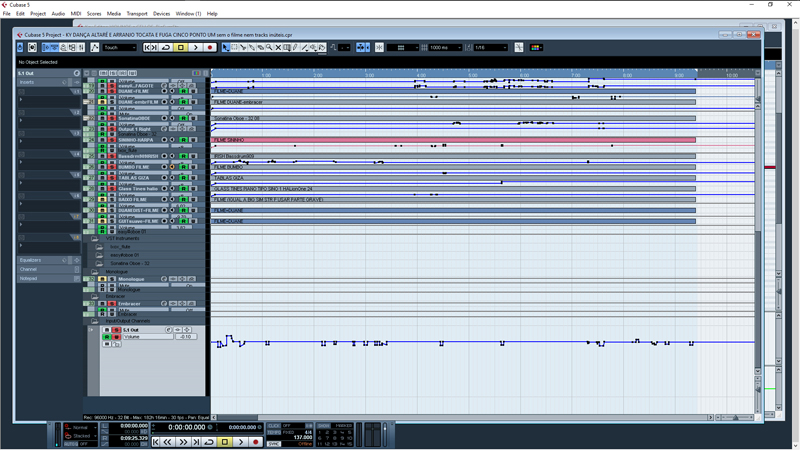Toggle read automation on TABLAS GIZA track
Viewport: 800px width, 450px height.
pos(184,178)
